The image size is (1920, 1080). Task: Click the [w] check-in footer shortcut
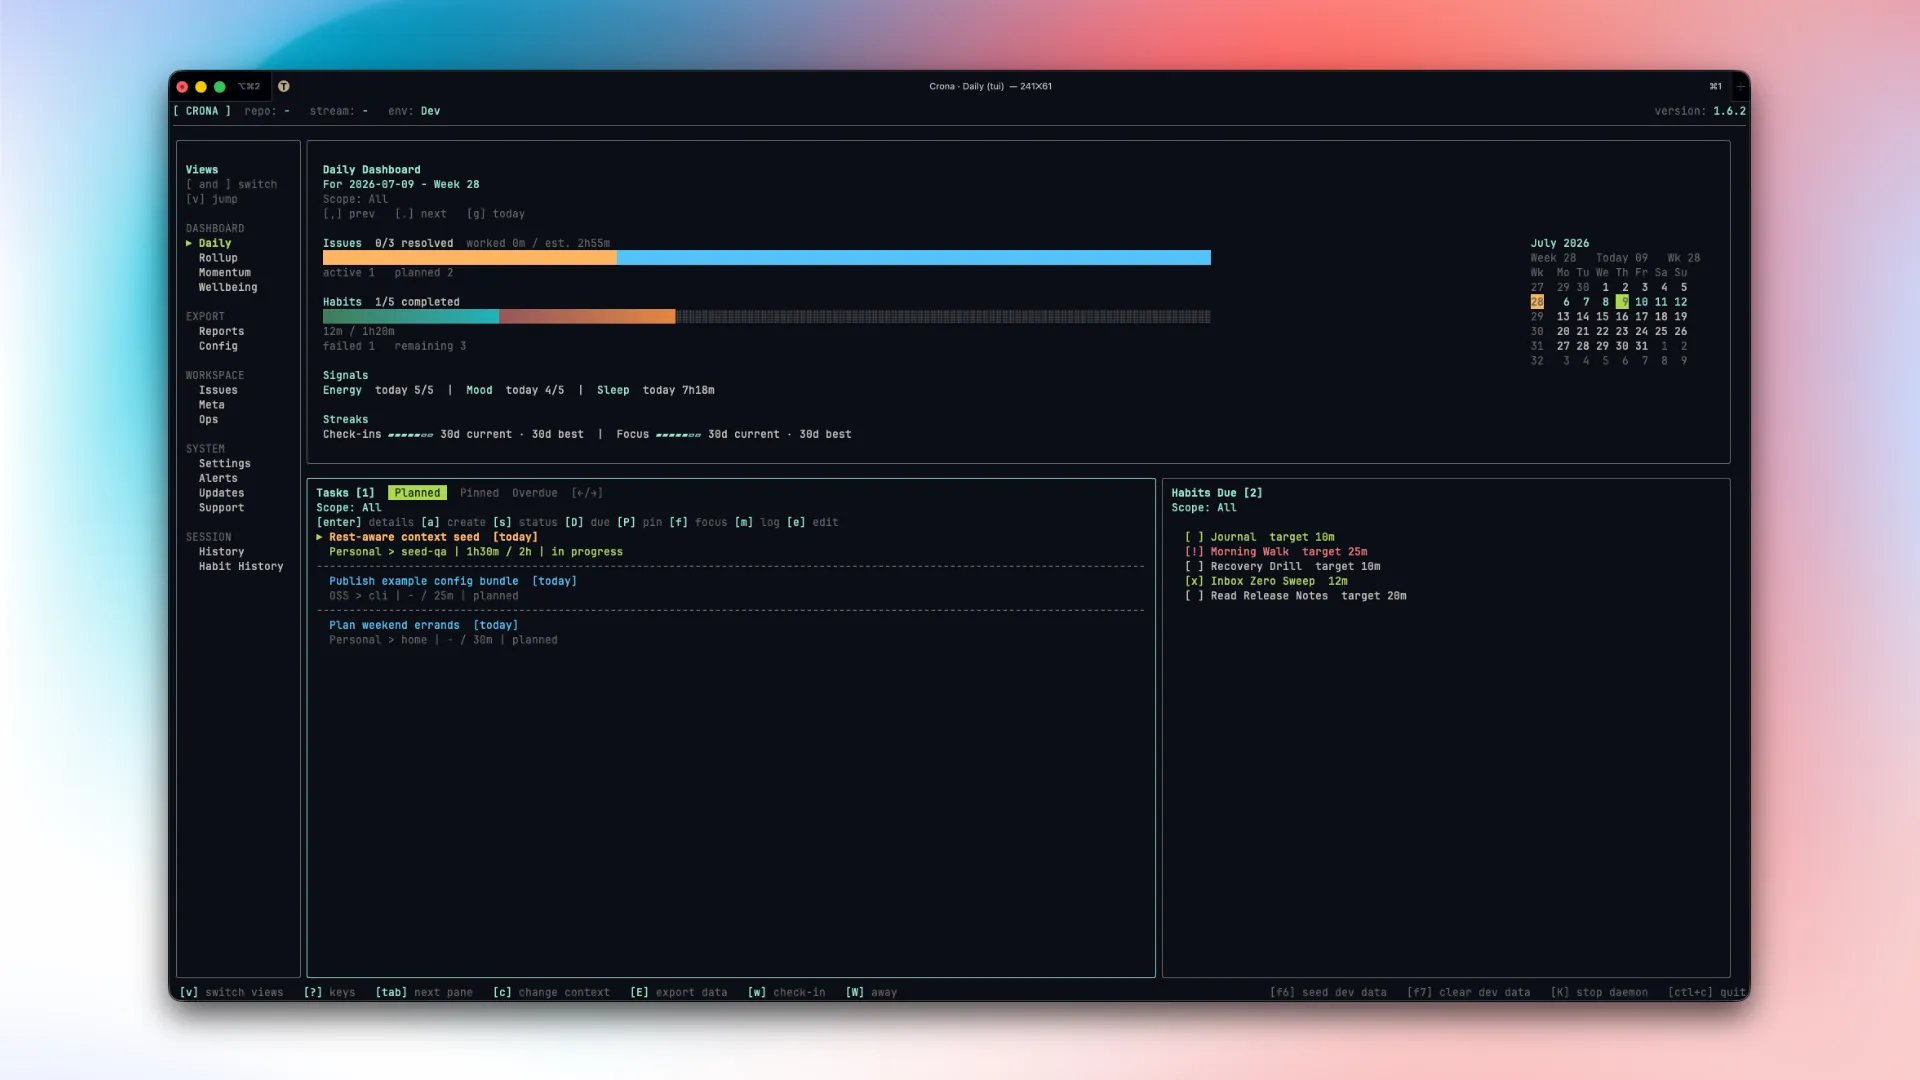click(787, 993)
